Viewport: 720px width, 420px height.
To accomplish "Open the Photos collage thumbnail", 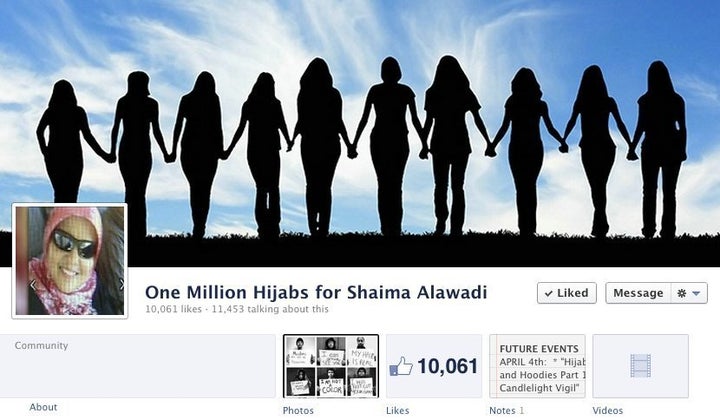I will click(x=331, y=366).
